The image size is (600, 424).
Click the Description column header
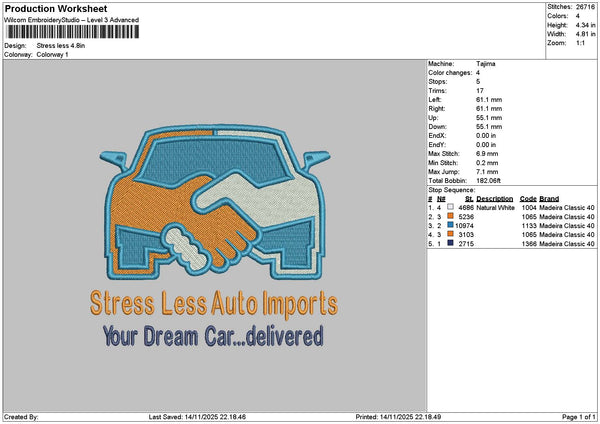495,199
